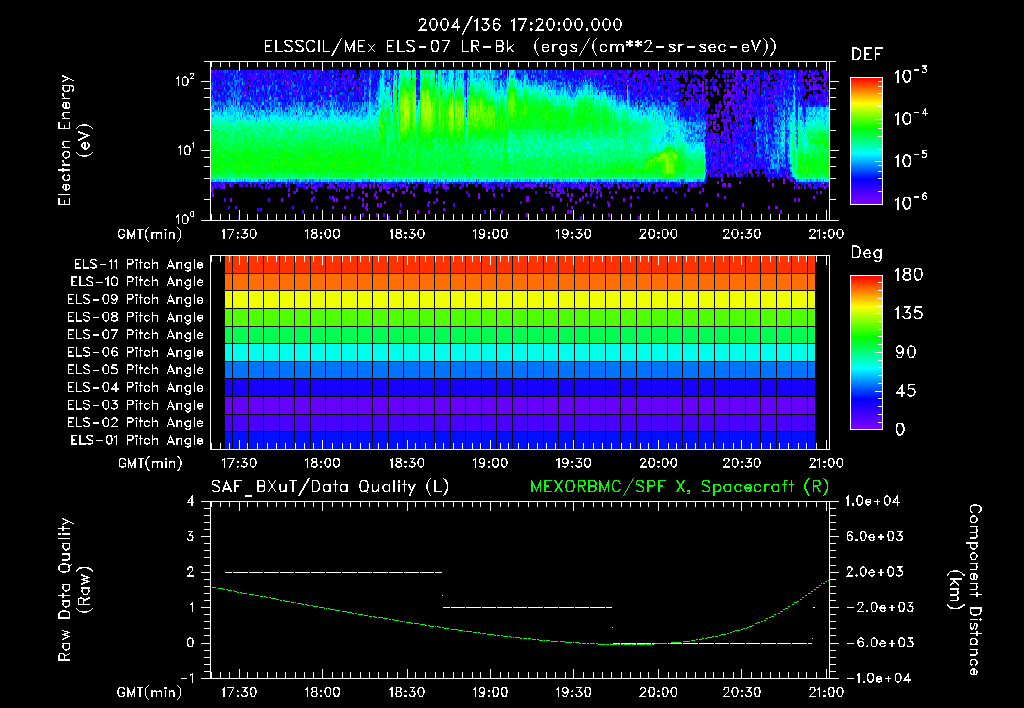The height and width of the screenshot is (708, 1024).
Task: Click the ELS-11 Pitch Angle row label
Action: click(138, 265)
